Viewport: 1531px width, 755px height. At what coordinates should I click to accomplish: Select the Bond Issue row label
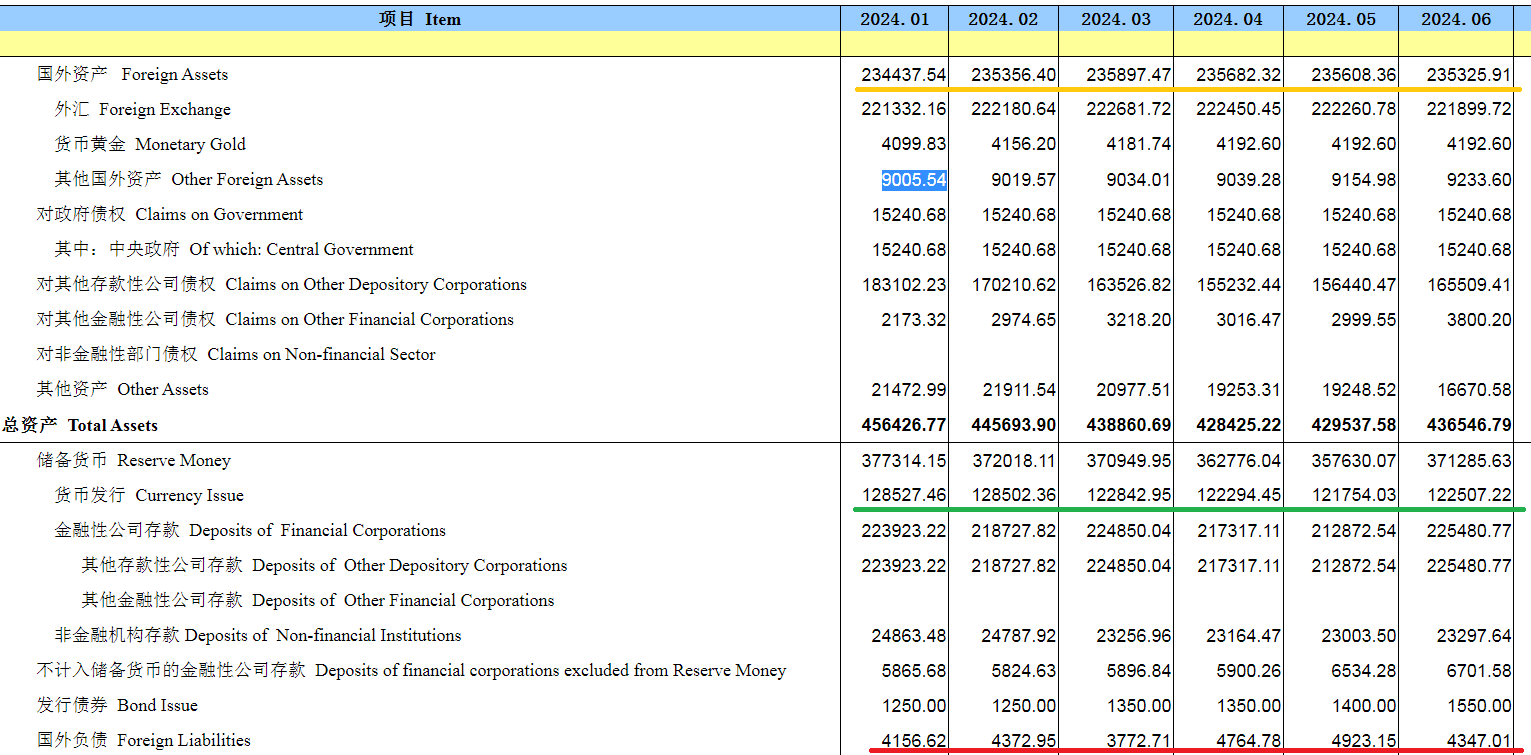[x=118, y=705]
